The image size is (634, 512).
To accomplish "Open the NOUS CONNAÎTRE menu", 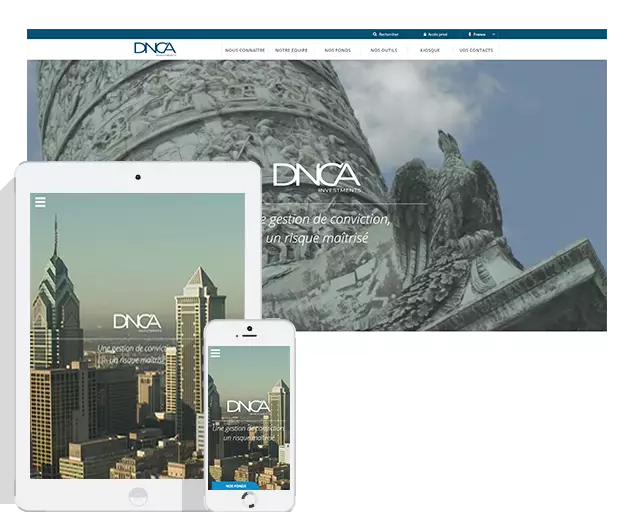I will pos(245,51).
